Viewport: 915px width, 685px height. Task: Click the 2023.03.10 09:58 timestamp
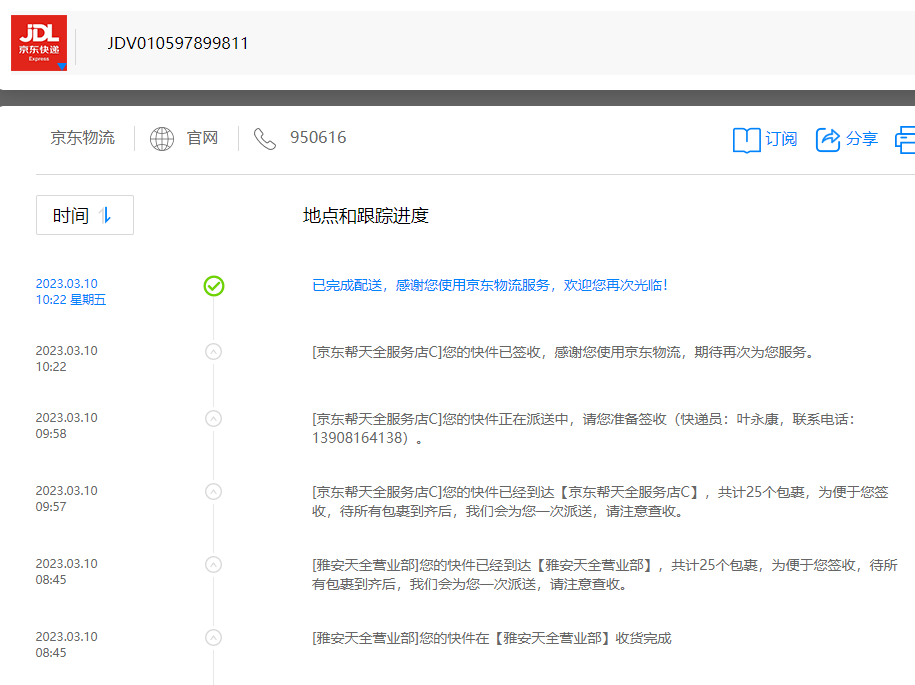point(67,426)
